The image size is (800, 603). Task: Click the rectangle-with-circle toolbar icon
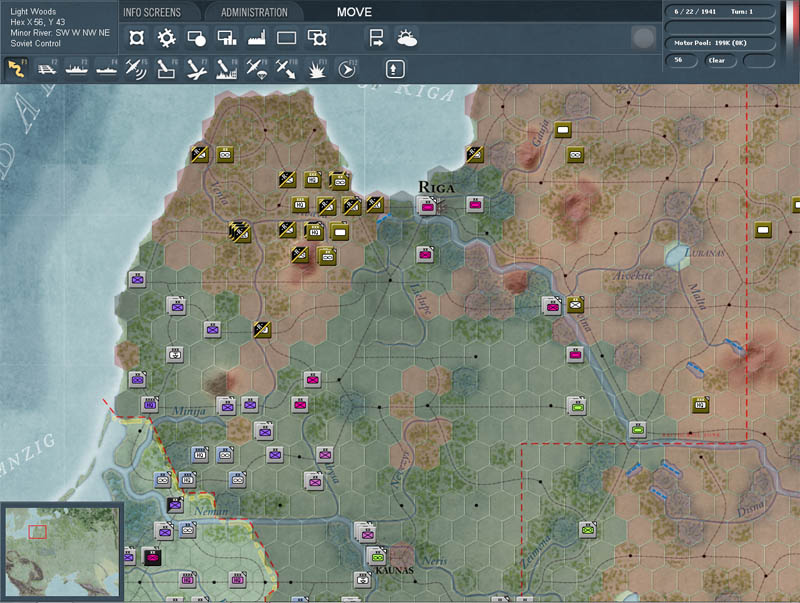[196, 38]
